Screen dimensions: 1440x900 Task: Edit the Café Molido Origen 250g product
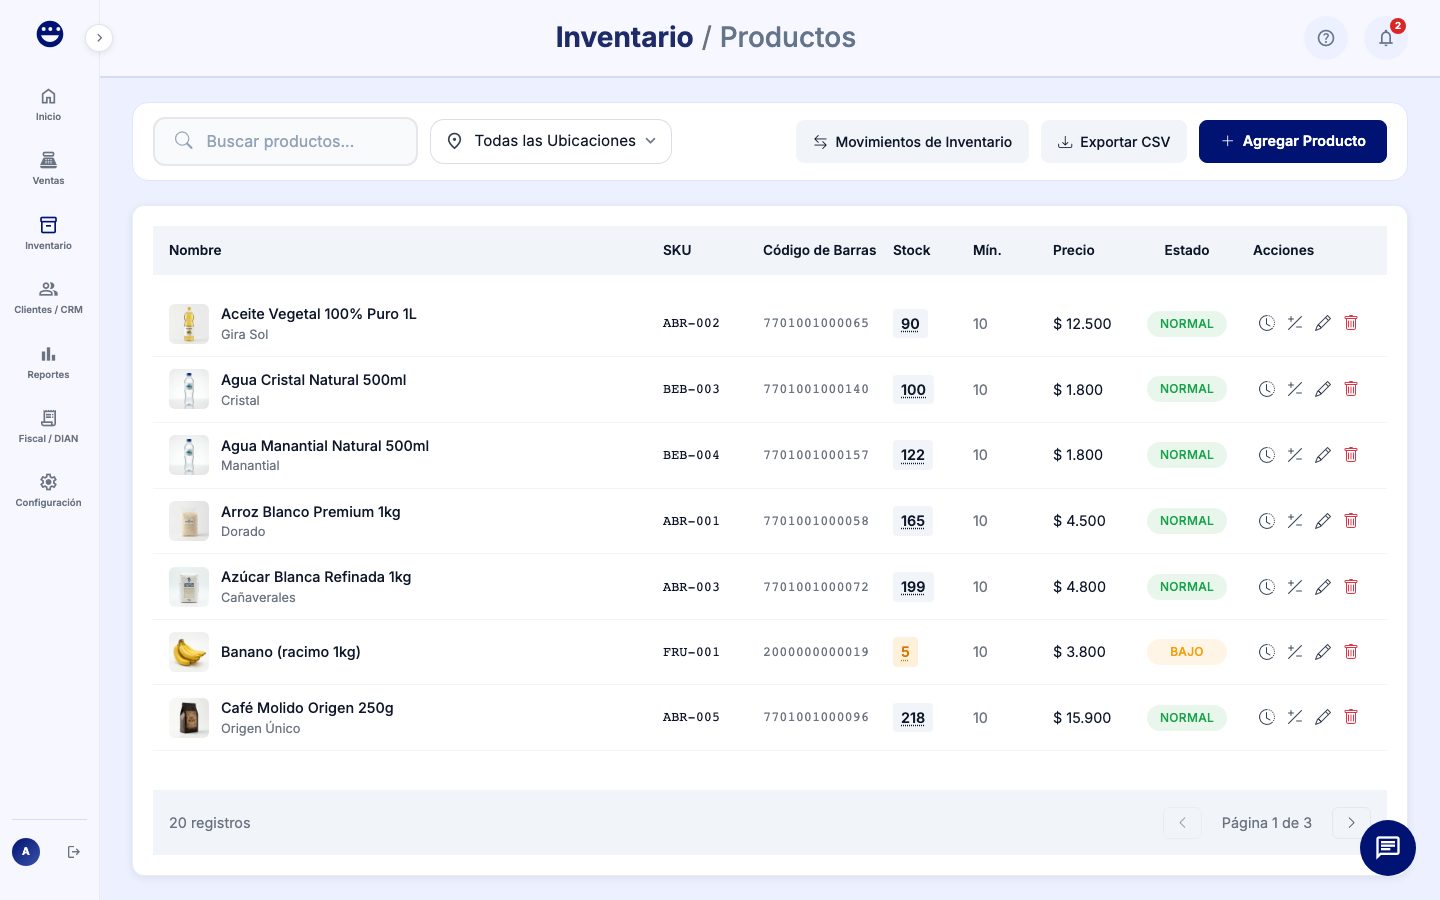click(1323, 717)
